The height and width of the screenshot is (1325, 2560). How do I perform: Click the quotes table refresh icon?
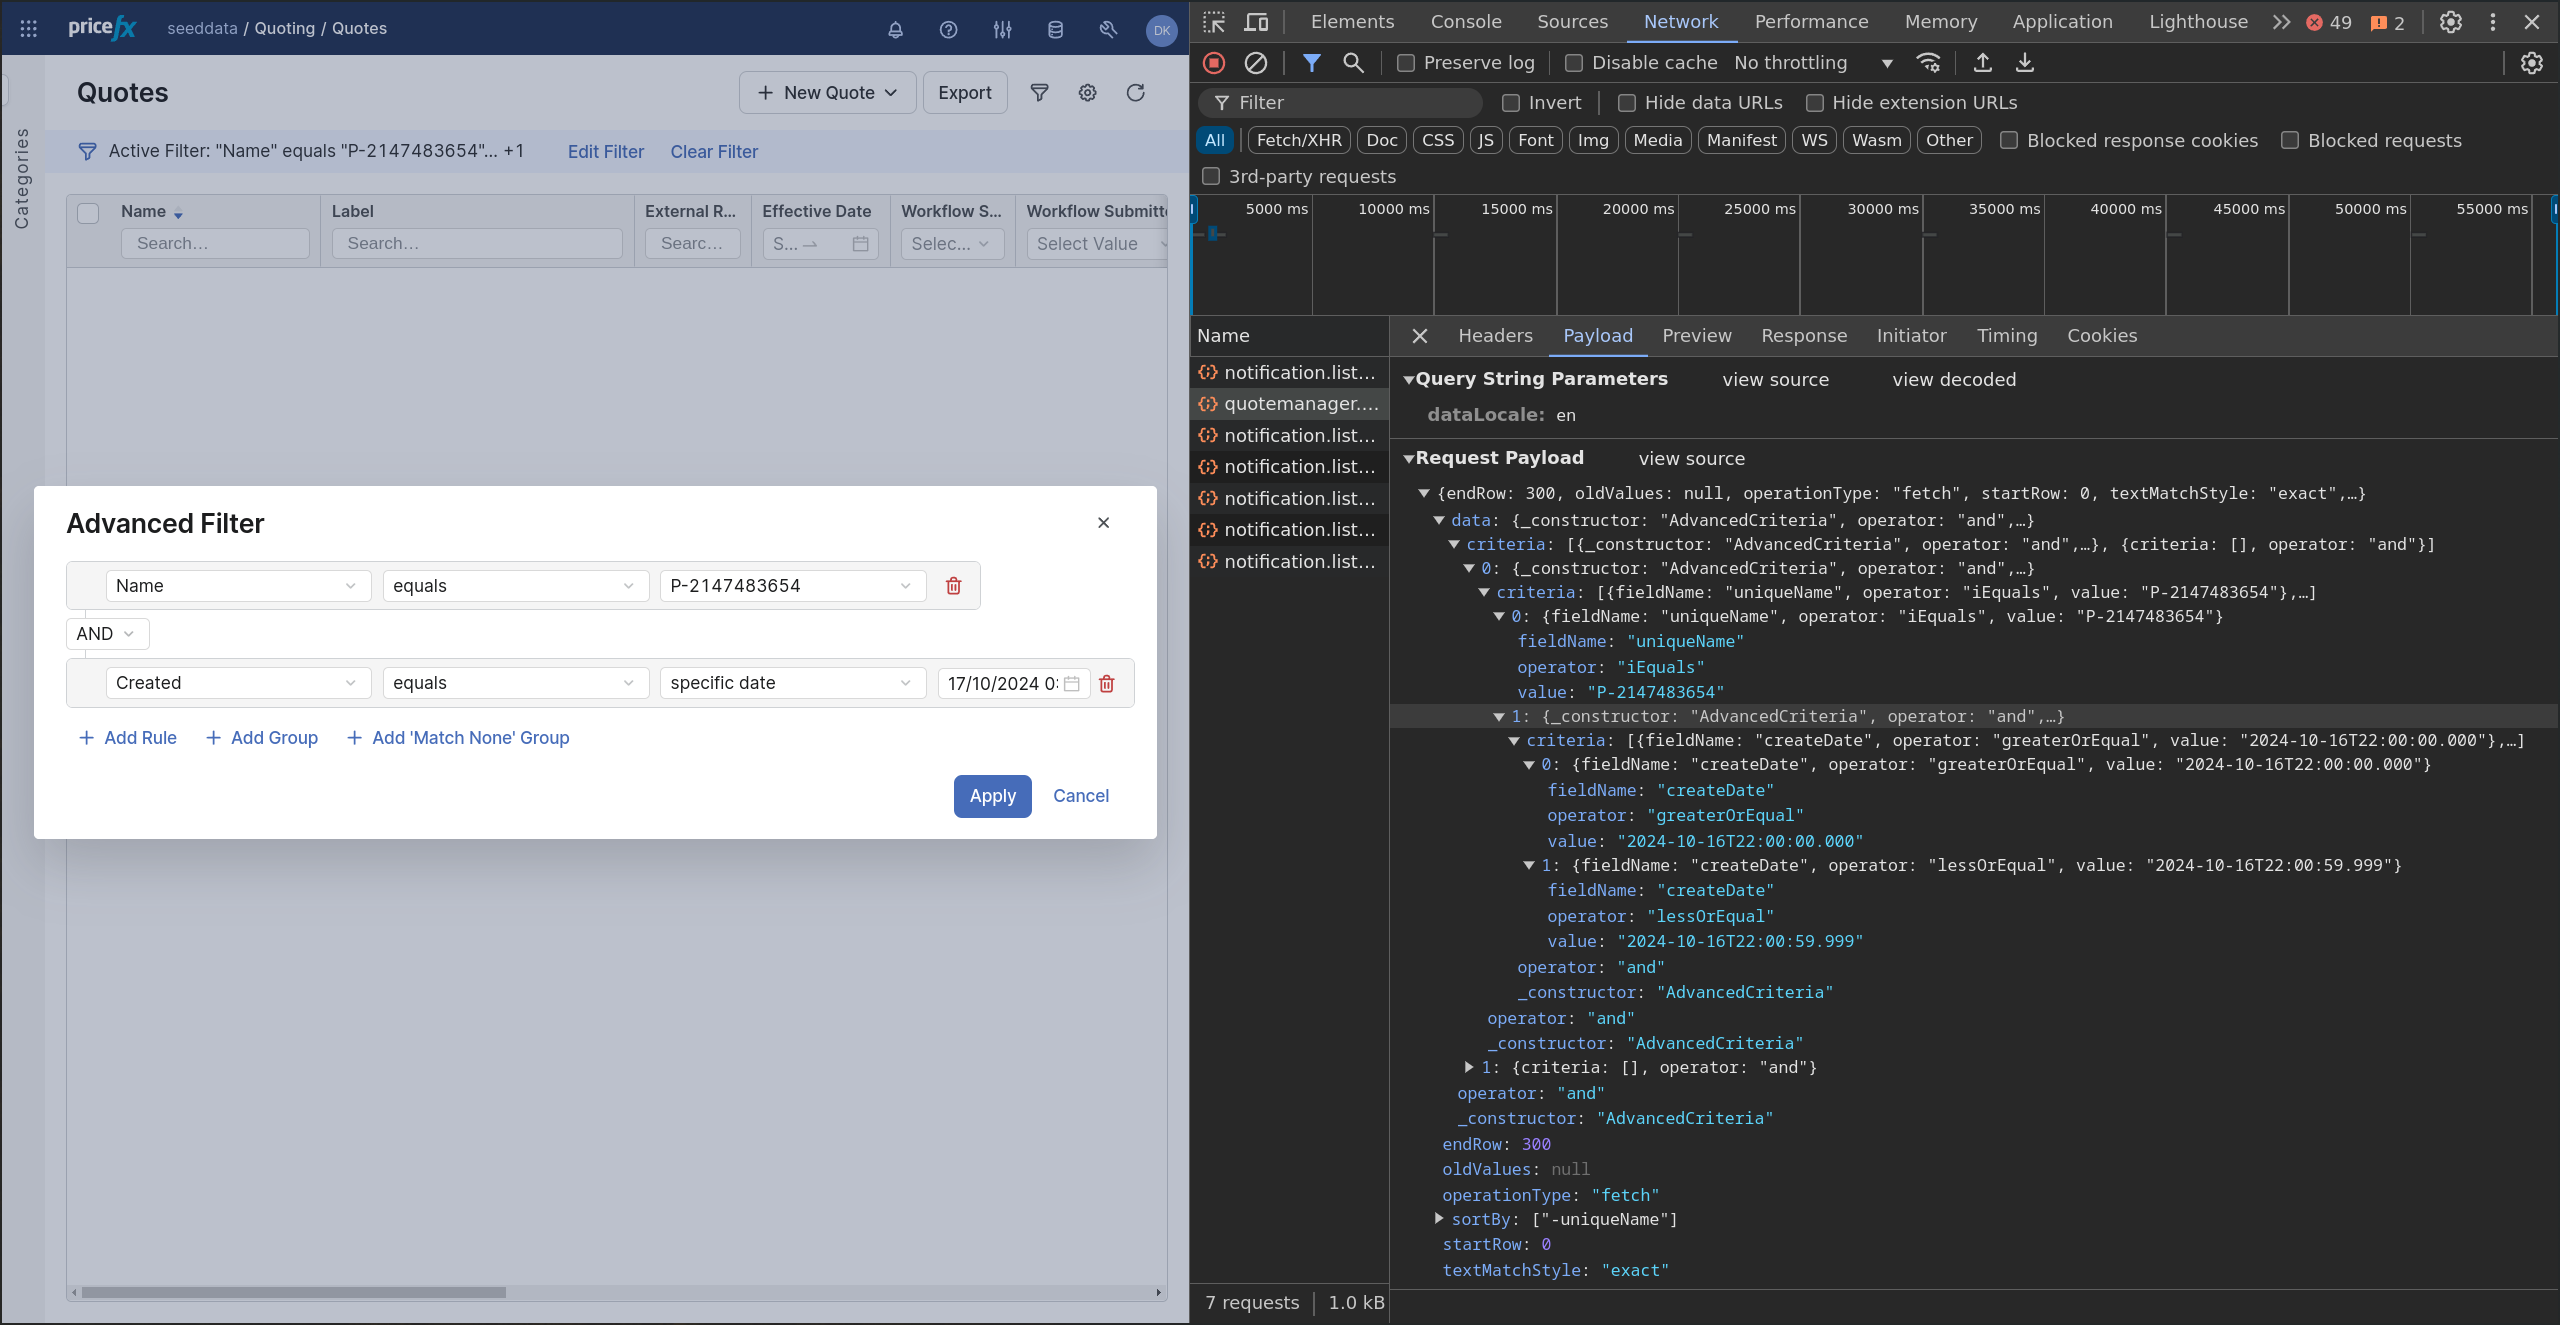(x=1135, y=93)
